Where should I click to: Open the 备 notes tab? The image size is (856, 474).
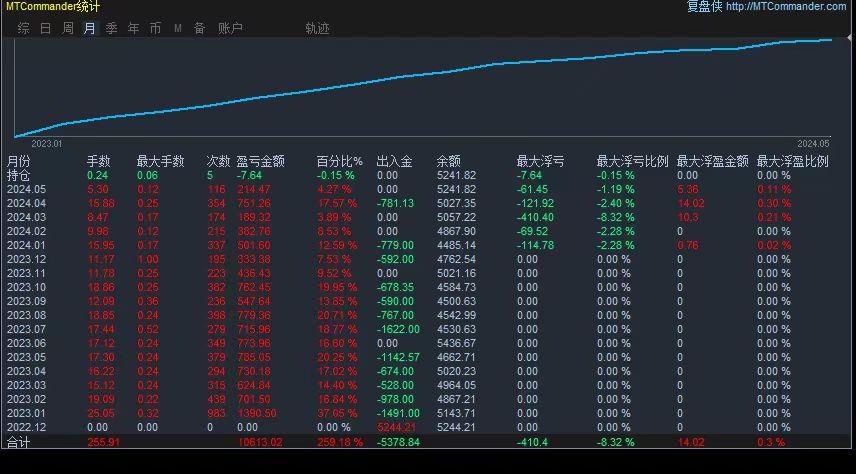pos(199,28)
